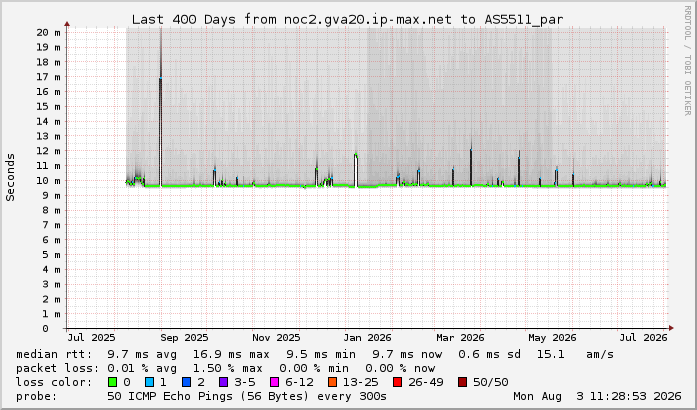Click the purple 3-5 loss swatch
The width and height of the screenshot is (697, 410).
click(223, 382)
